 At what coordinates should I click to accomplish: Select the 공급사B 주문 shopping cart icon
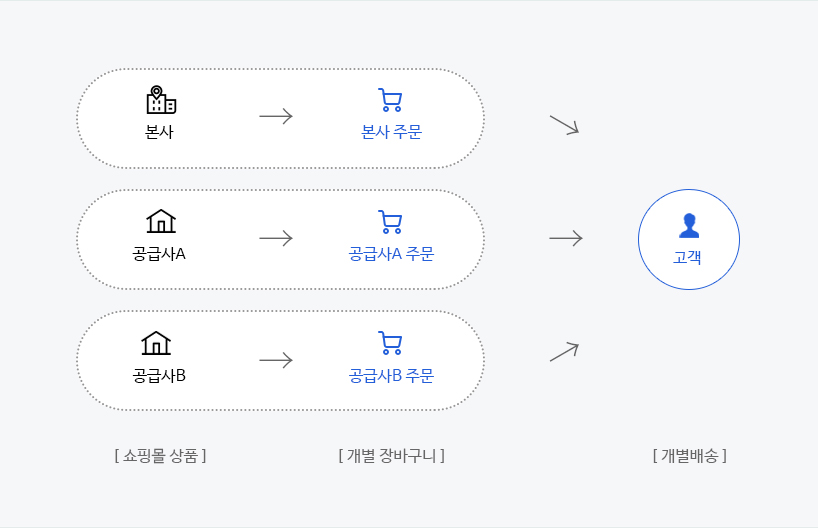pos(390,343)
